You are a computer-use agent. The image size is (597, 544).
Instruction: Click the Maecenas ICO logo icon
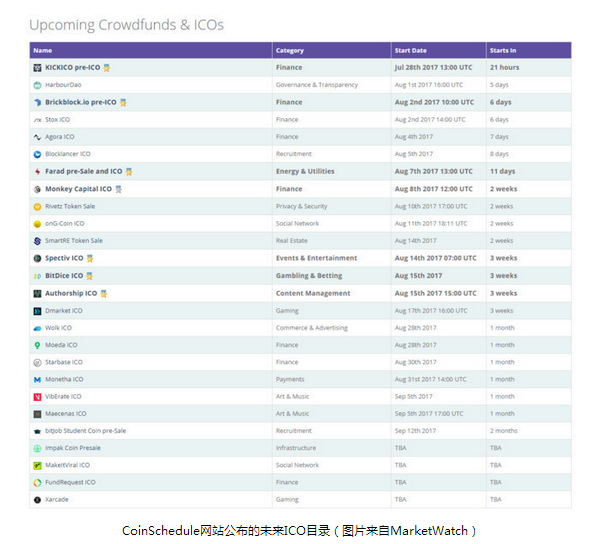(37, 414)
